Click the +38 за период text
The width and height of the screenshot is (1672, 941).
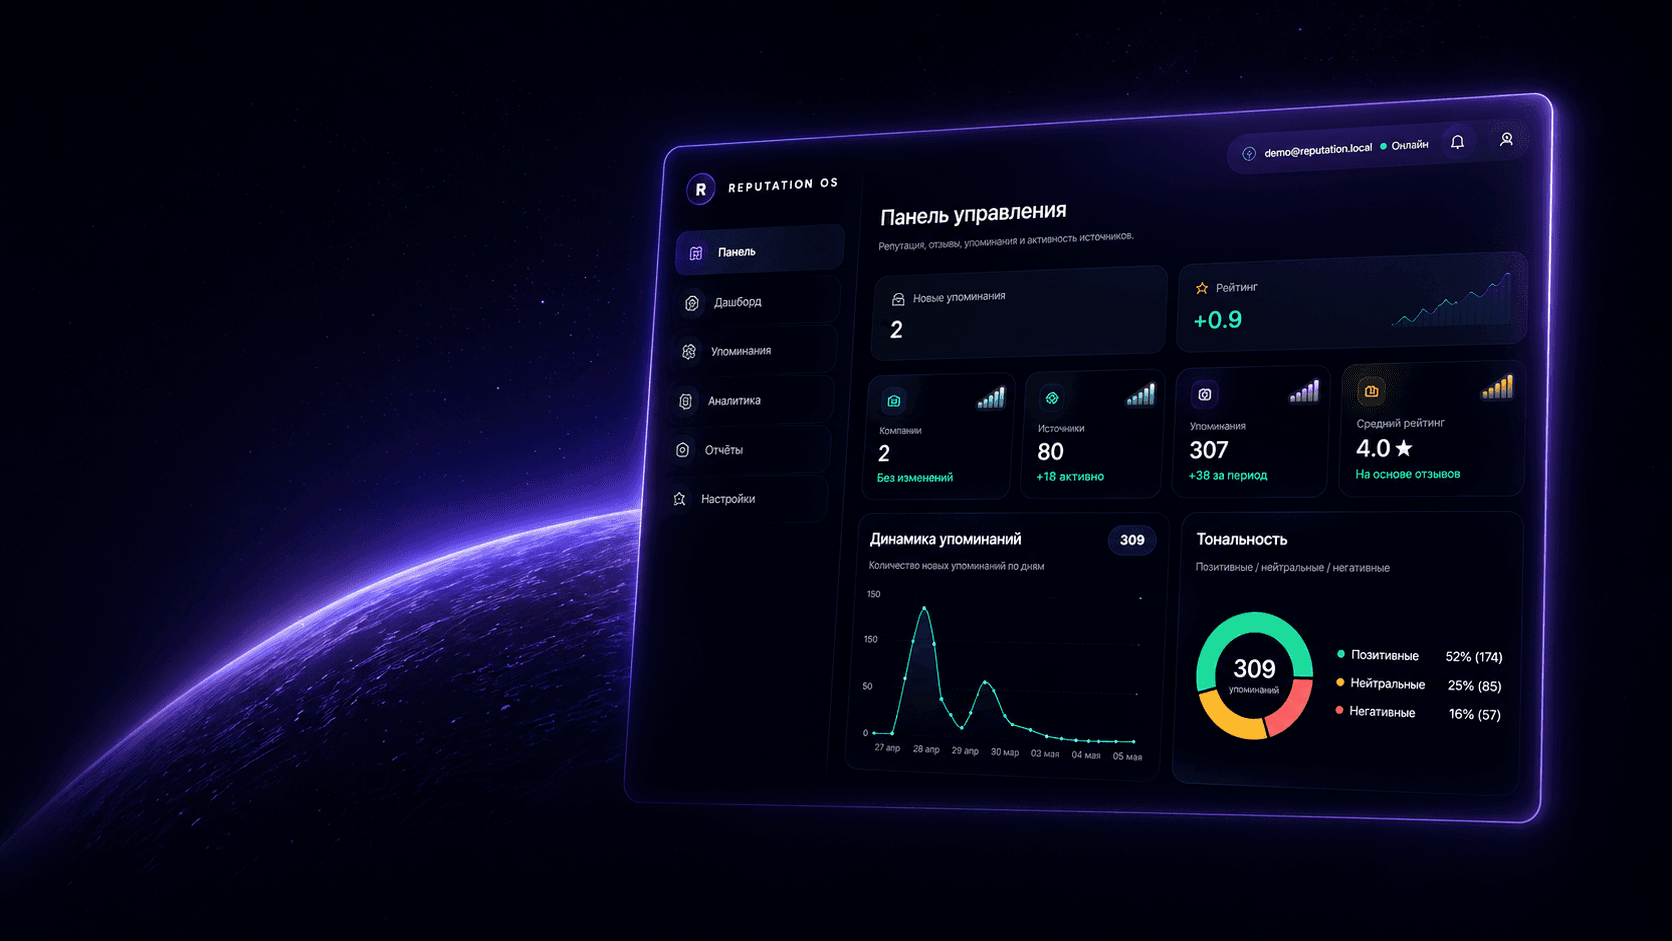[x=1228, y=476]
